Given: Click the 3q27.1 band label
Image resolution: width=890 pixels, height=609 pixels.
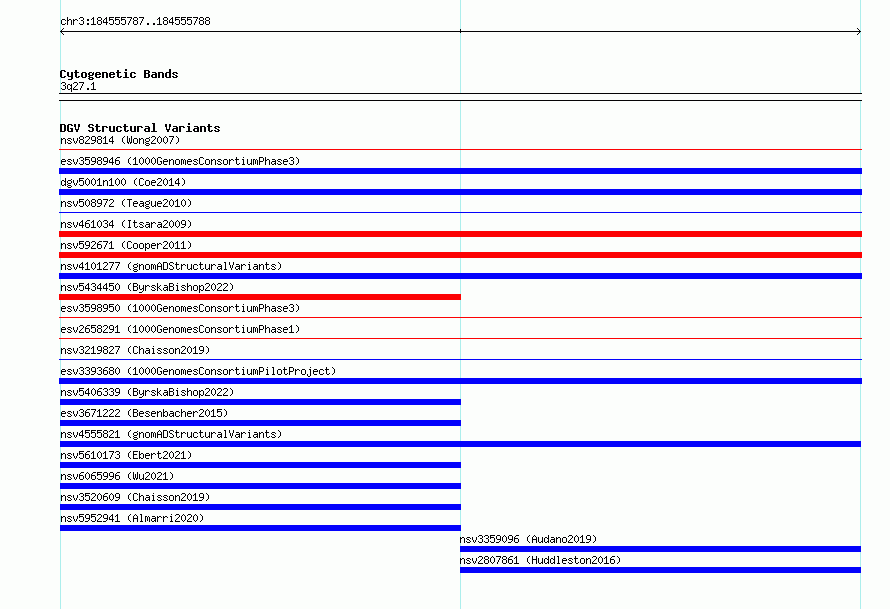Looking at the screenshot, I should [78, 86].
